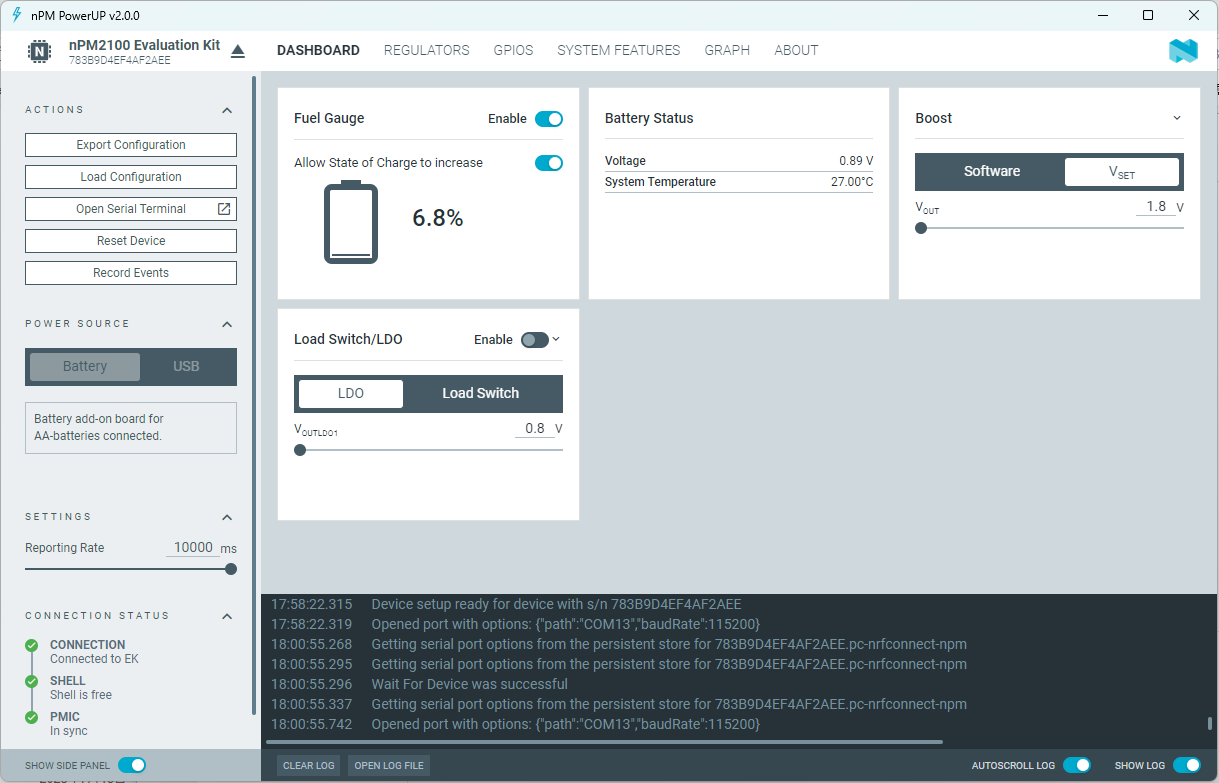Click the Connection status check icon
1219x783 pixels.
[32, 646]
